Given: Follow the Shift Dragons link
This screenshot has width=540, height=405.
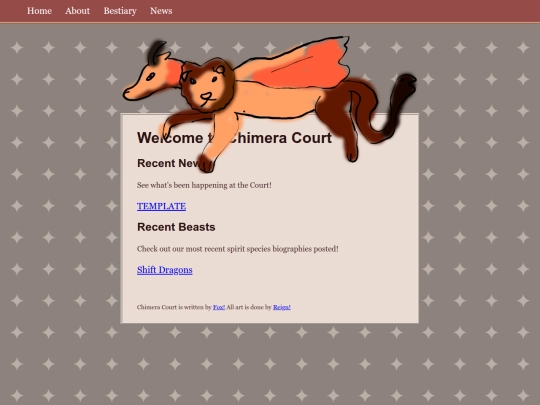Looking at the screenshot, I should coord(165,270).
